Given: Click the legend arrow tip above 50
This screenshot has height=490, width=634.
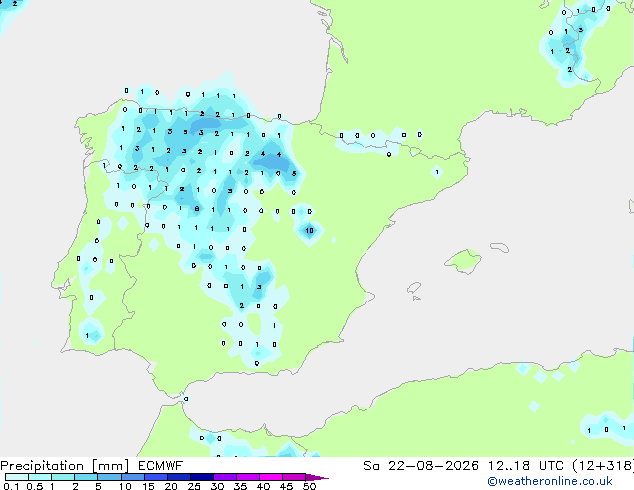Looking at the screenshot, I should click(x=317, y=477).
